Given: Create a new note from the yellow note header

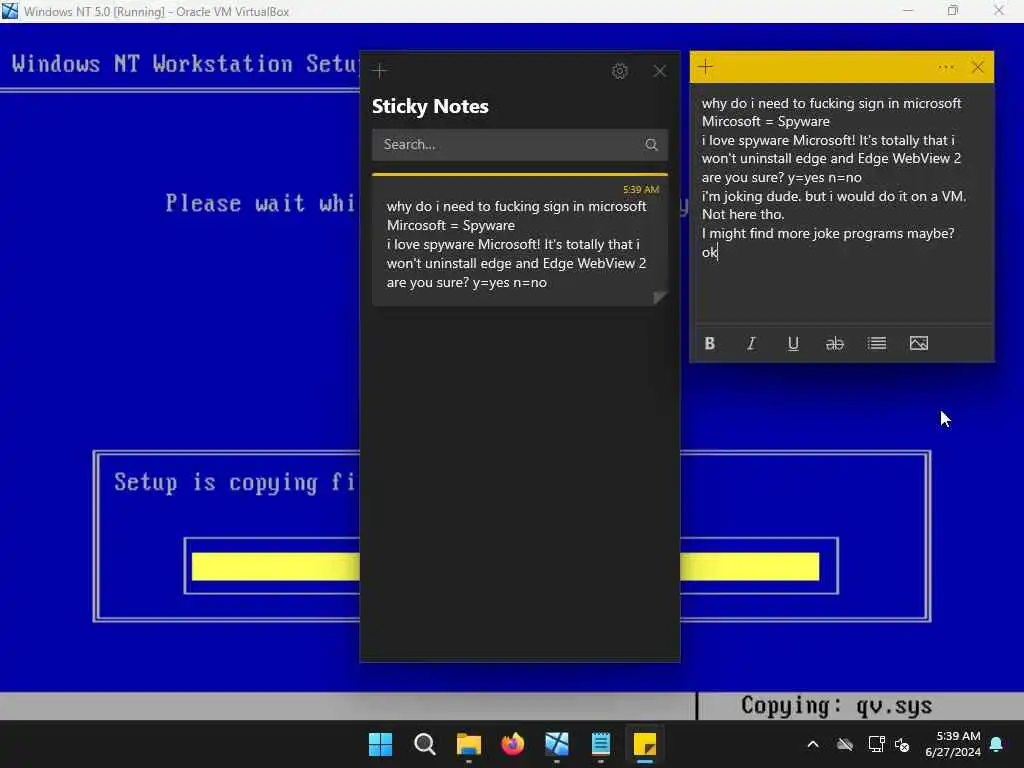Looking at the screenshot, I should [x=705, y=67].
